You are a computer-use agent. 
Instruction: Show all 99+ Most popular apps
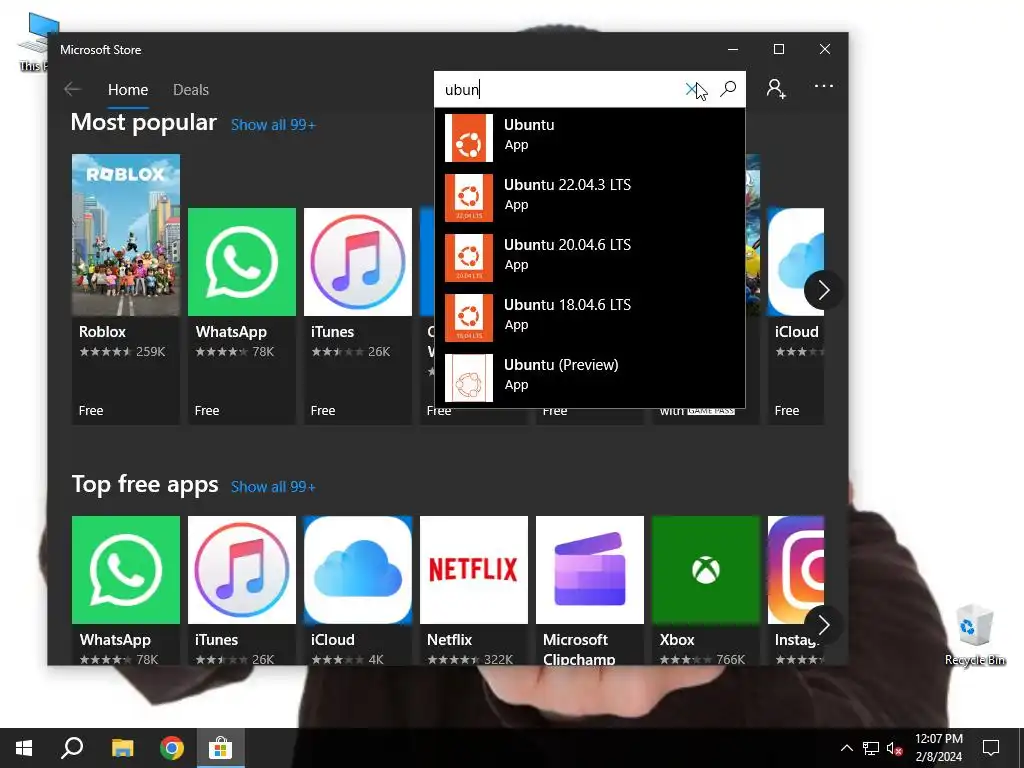click(x=273, y=125)
